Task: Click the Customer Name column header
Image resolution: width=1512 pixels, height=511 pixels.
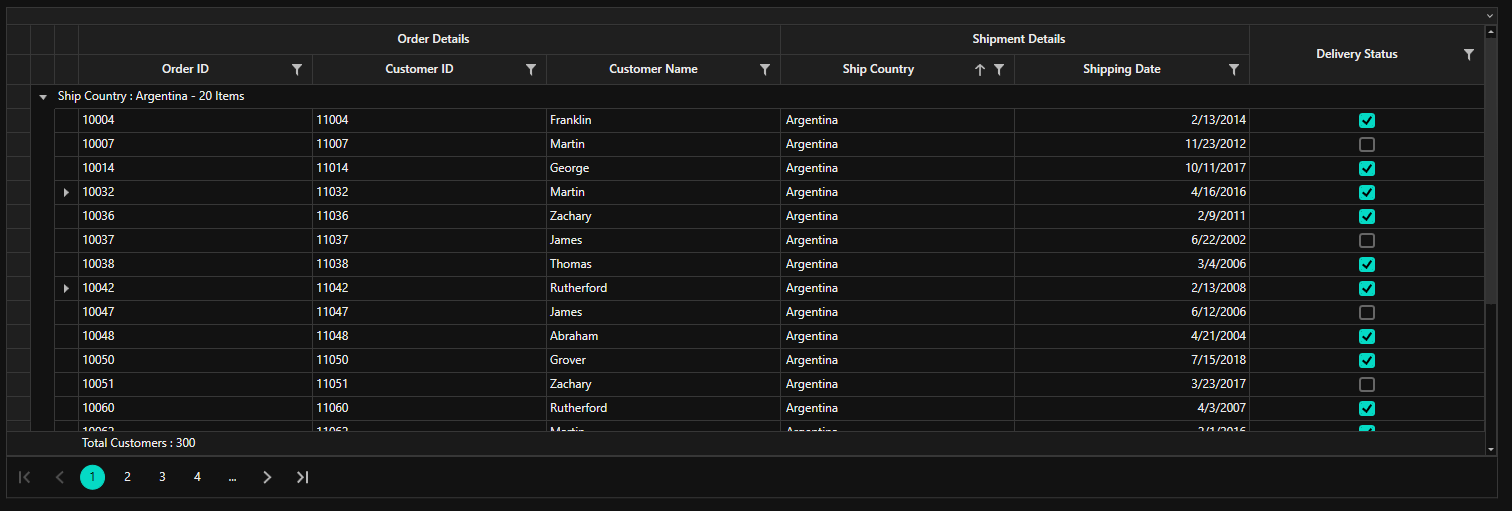Action: pos(664,69)
